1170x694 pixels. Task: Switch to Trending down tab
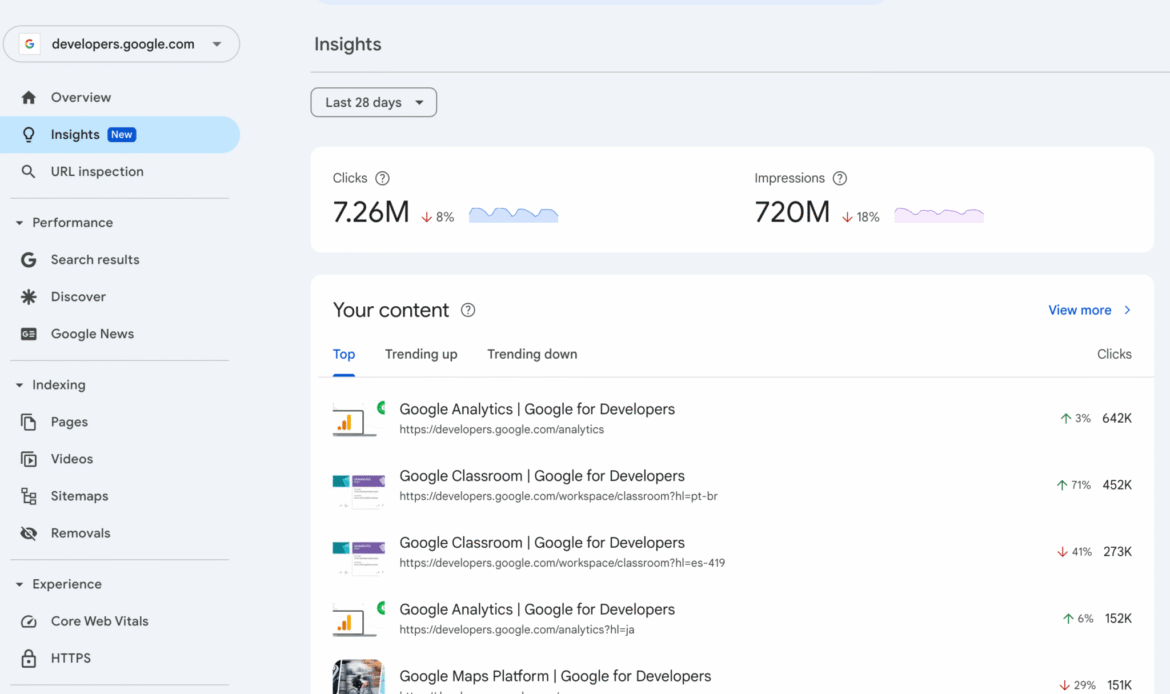(532, 354)
